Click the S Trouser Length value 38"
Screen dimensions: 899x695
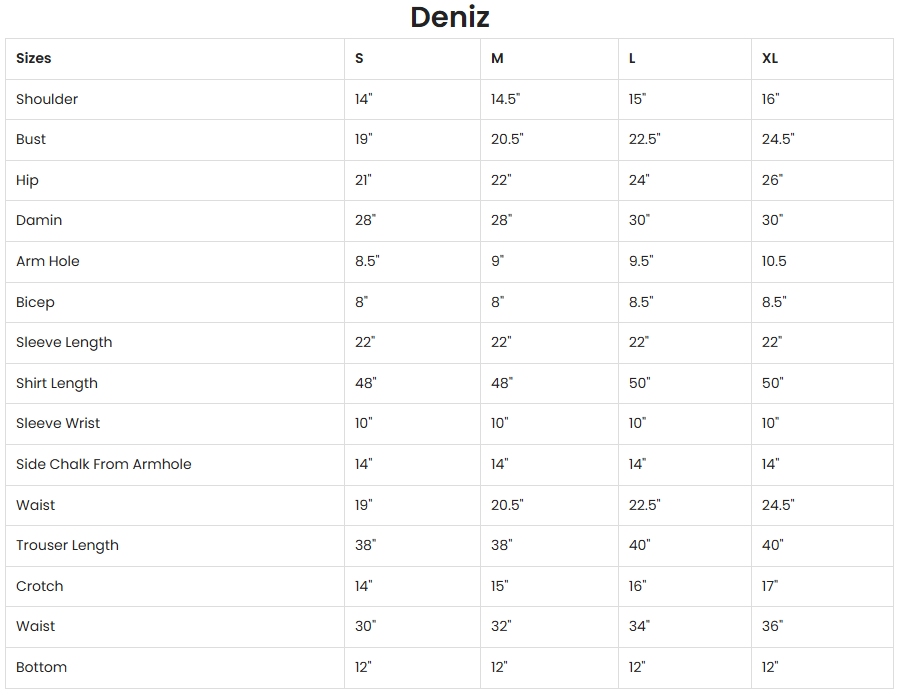[x=365, y=545]
